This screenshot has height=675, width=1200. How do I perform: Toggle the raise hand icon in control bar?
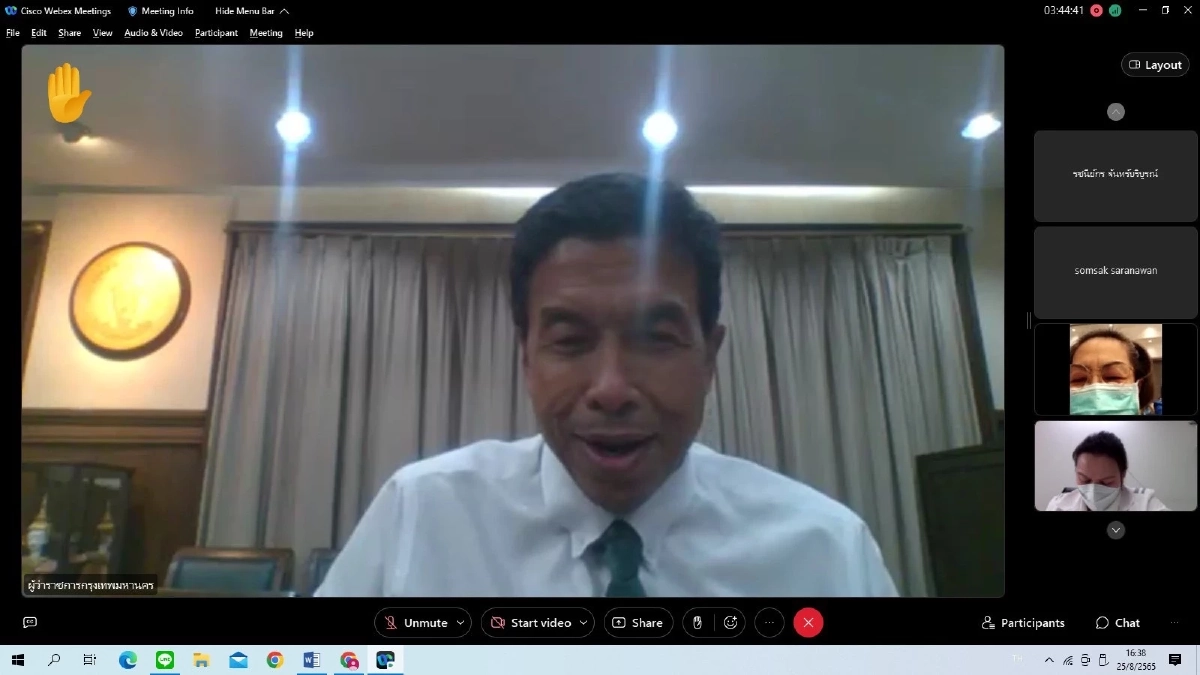click(697, 623)
